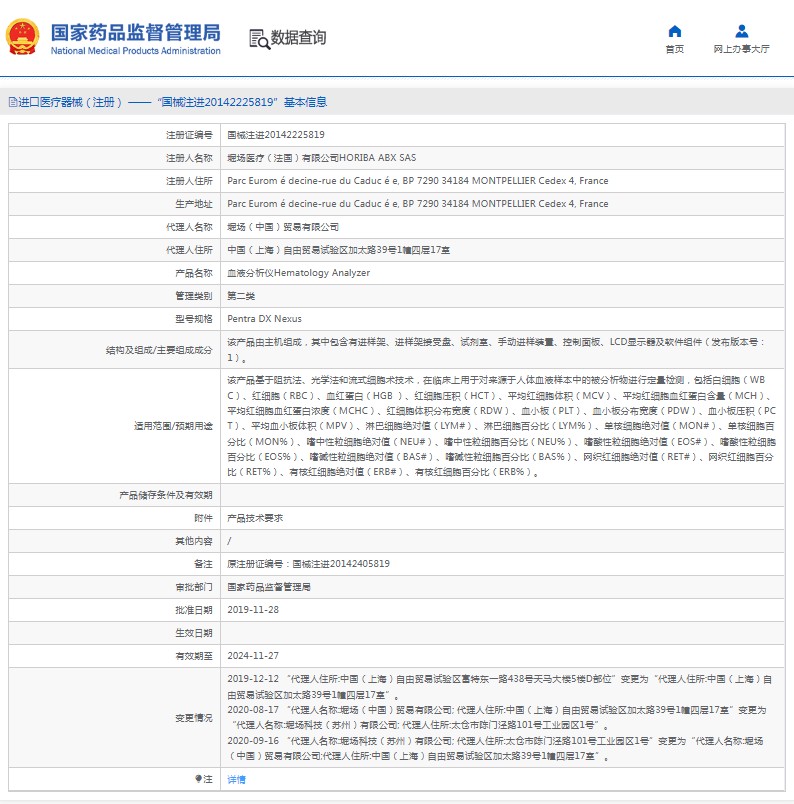Click 堀场（中国）贸易有限公司 agent name
The image size is (794, 804).
pyautogui.click(x=283, y=227)
